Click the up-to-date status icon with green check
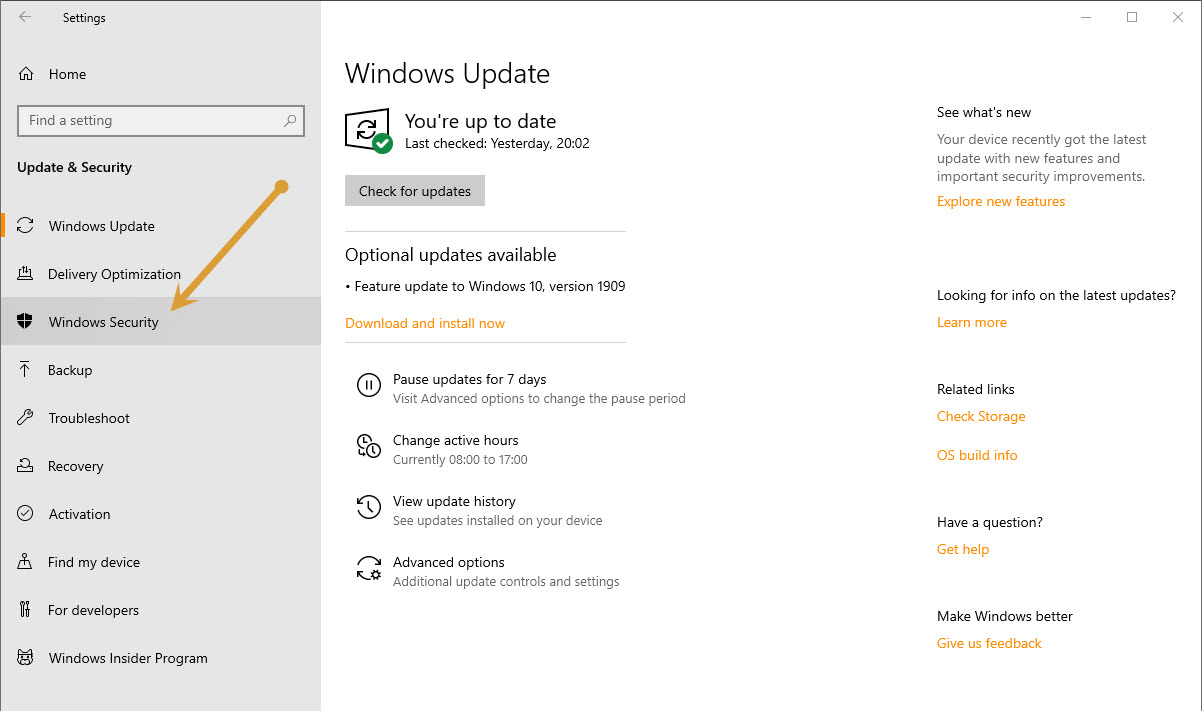Screen dimensions: 1202x711 369,131
